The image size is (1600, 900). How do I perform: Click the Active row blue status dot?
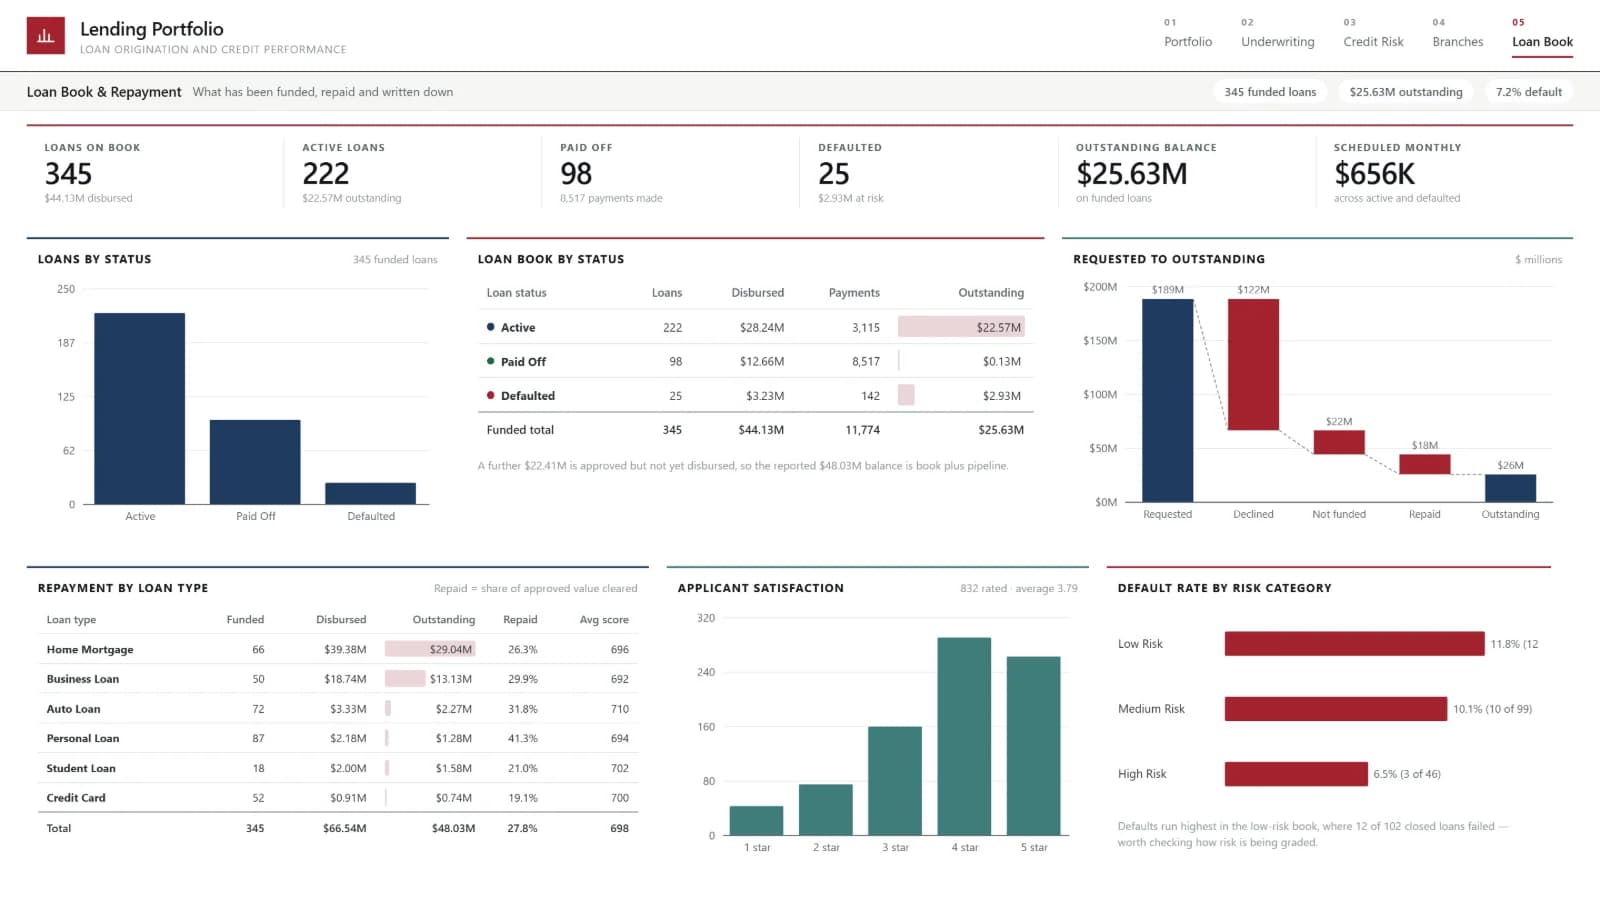[491, 327]
